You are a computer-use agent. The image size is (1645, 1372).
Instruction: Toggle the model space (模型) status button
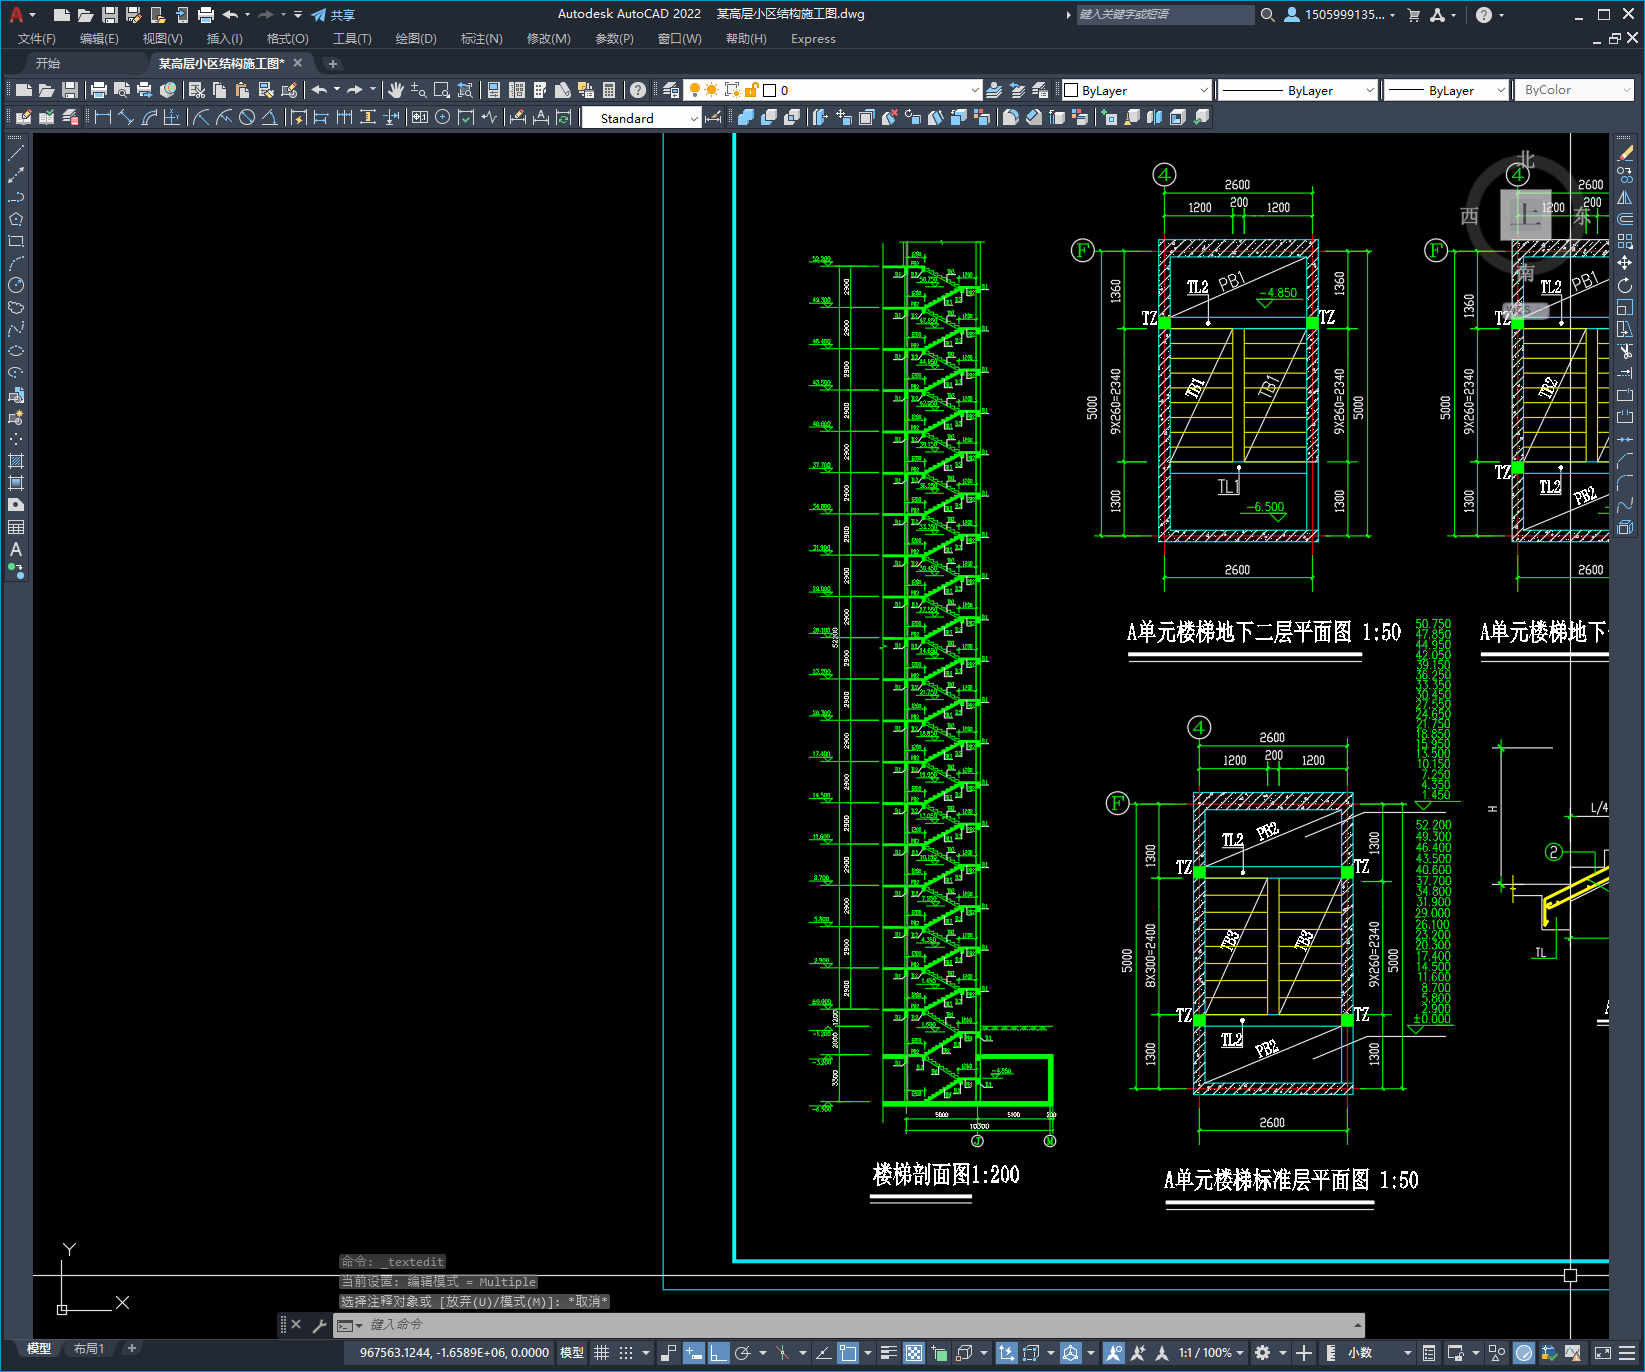572,1353
